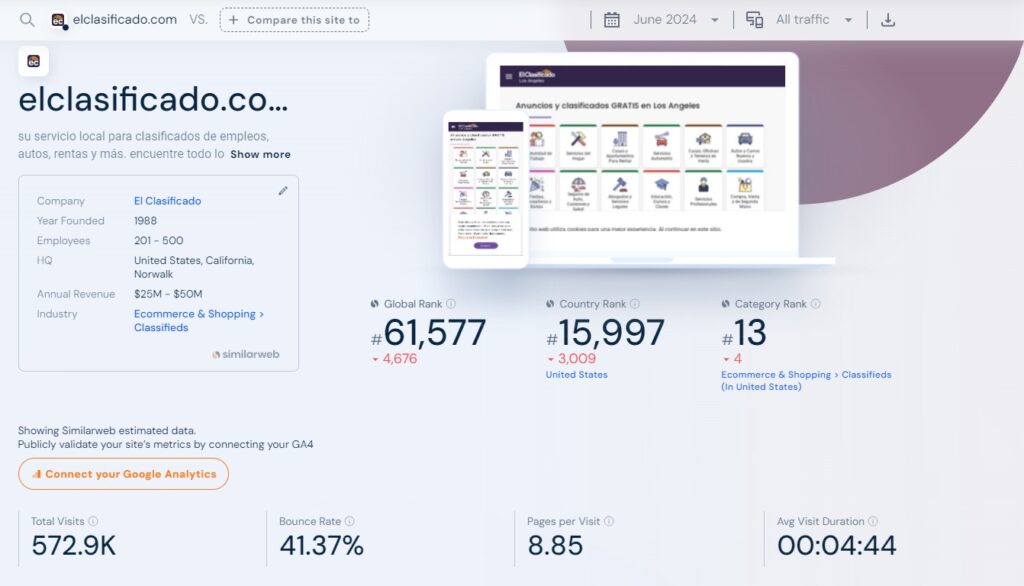The height and width of the screenshot is (586, 1024).
Task: Click the elclasificado.com favicon in top bar
Action: 59,20
